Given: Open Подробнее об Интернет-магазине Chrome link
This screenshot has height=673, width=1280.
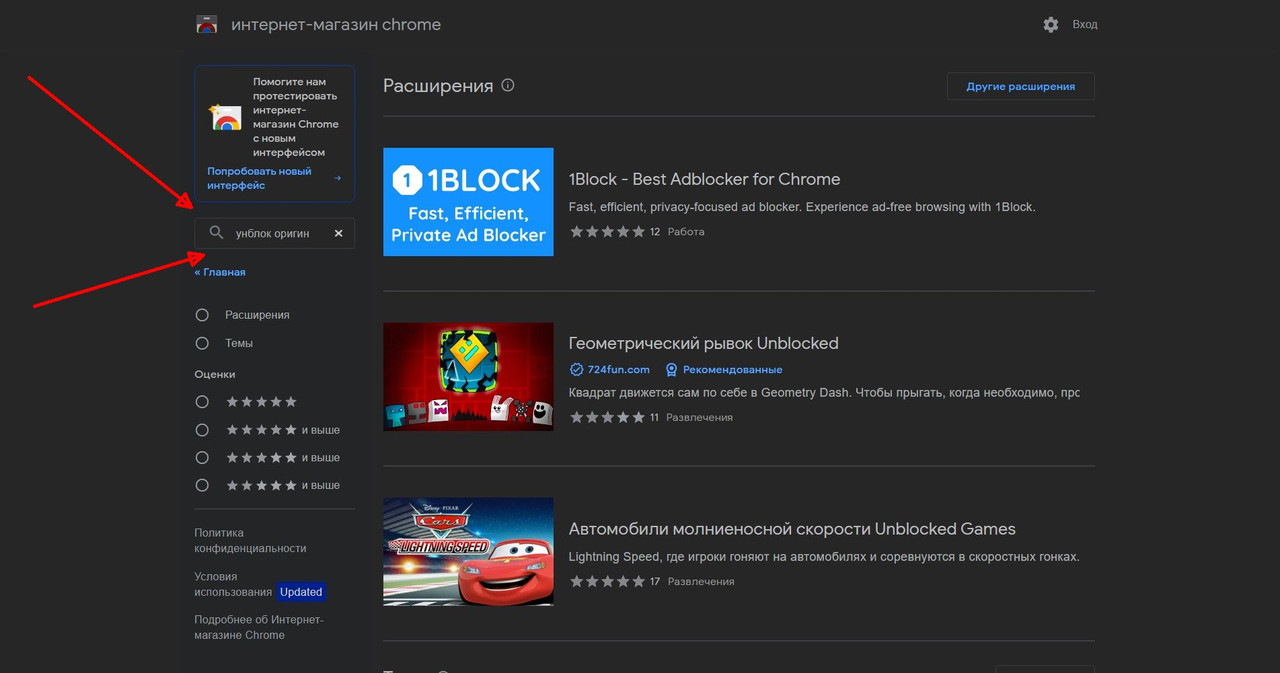Looking at the screenshot, I should [x=259, y=627].
